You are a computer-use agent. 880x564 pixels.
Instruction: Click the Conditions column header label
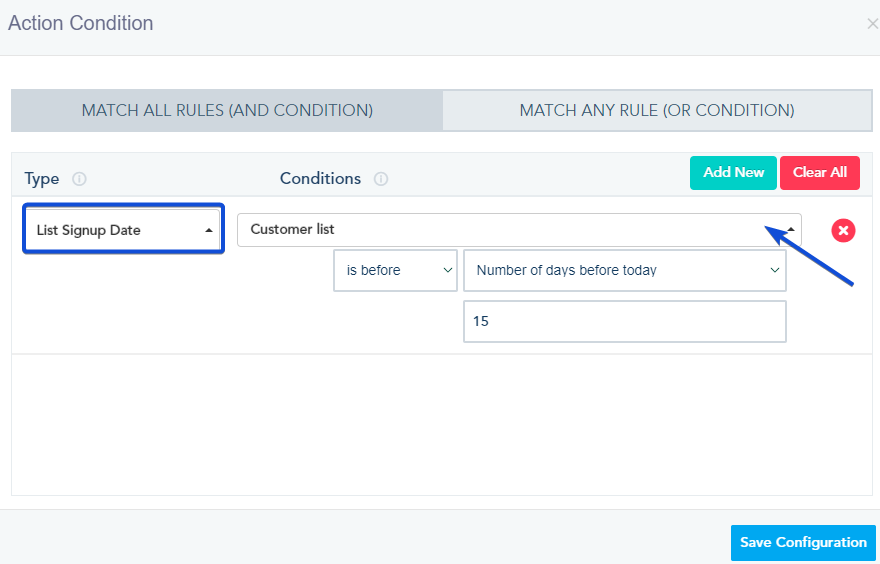320,179
